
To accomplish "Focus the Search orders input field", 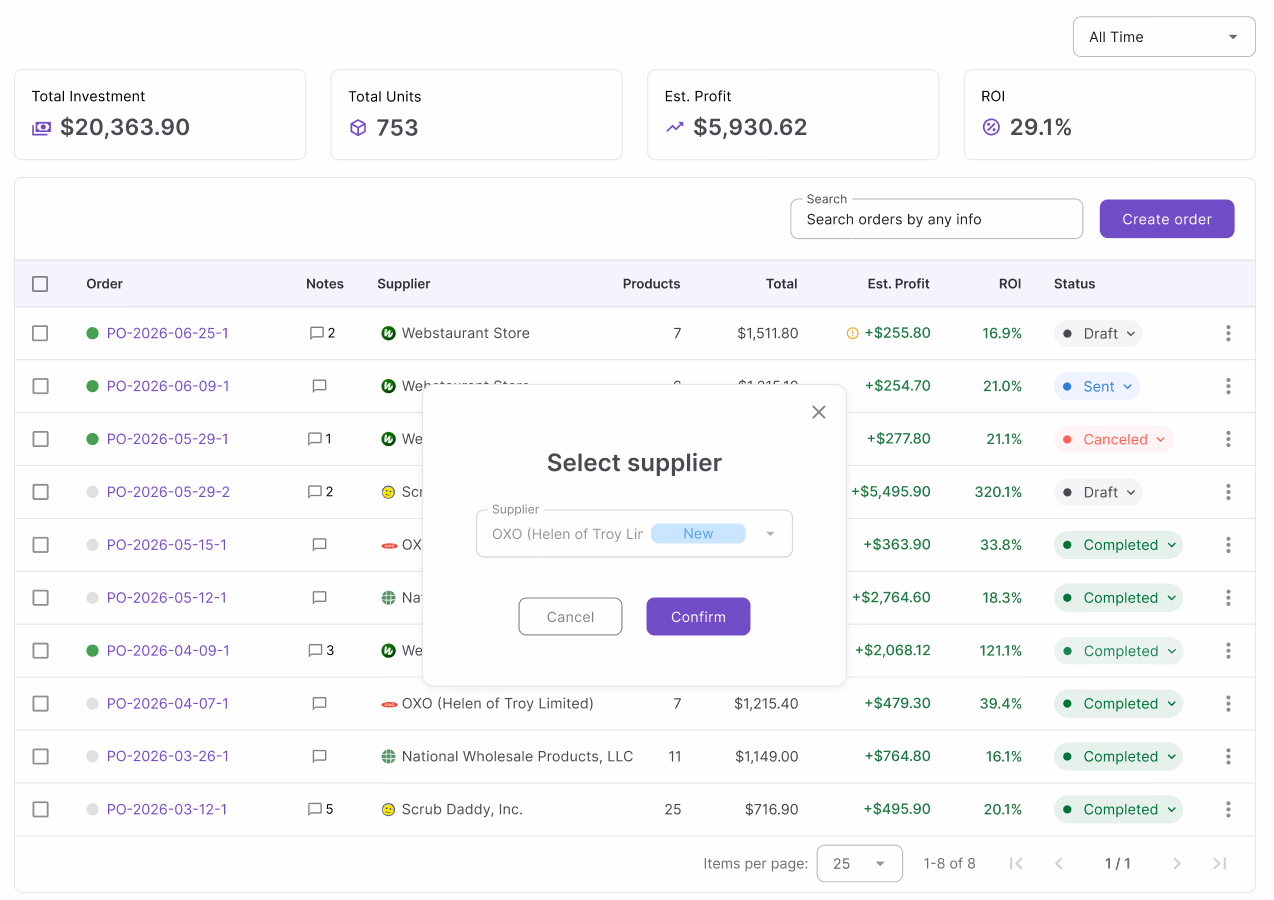I will click(936, 219).
